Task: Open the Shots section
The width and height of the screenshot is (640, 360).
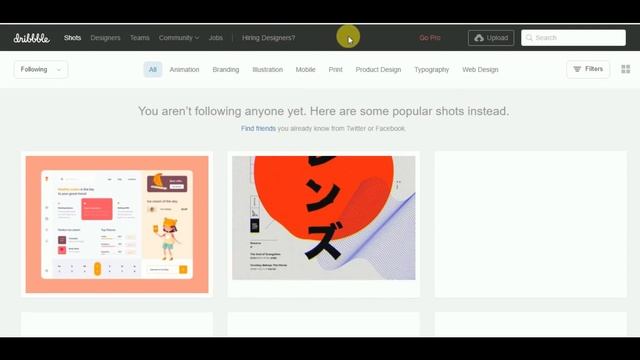Action: click(72, 38)
